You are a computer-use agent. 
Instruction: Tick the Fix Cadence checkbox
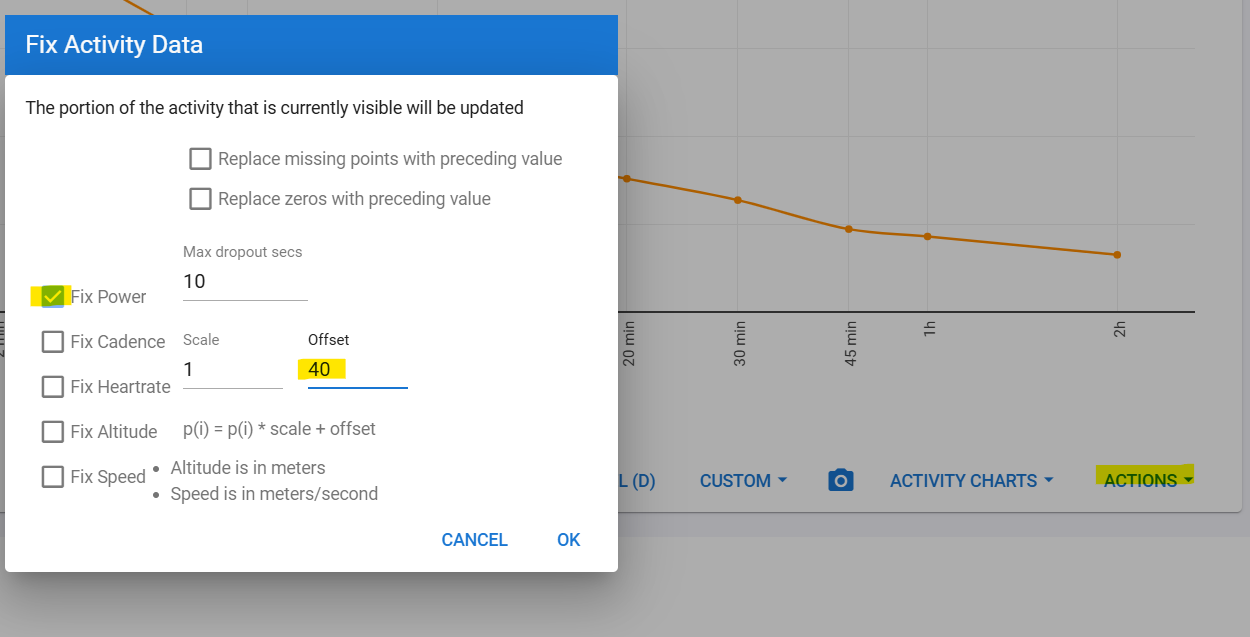point(53,342)
